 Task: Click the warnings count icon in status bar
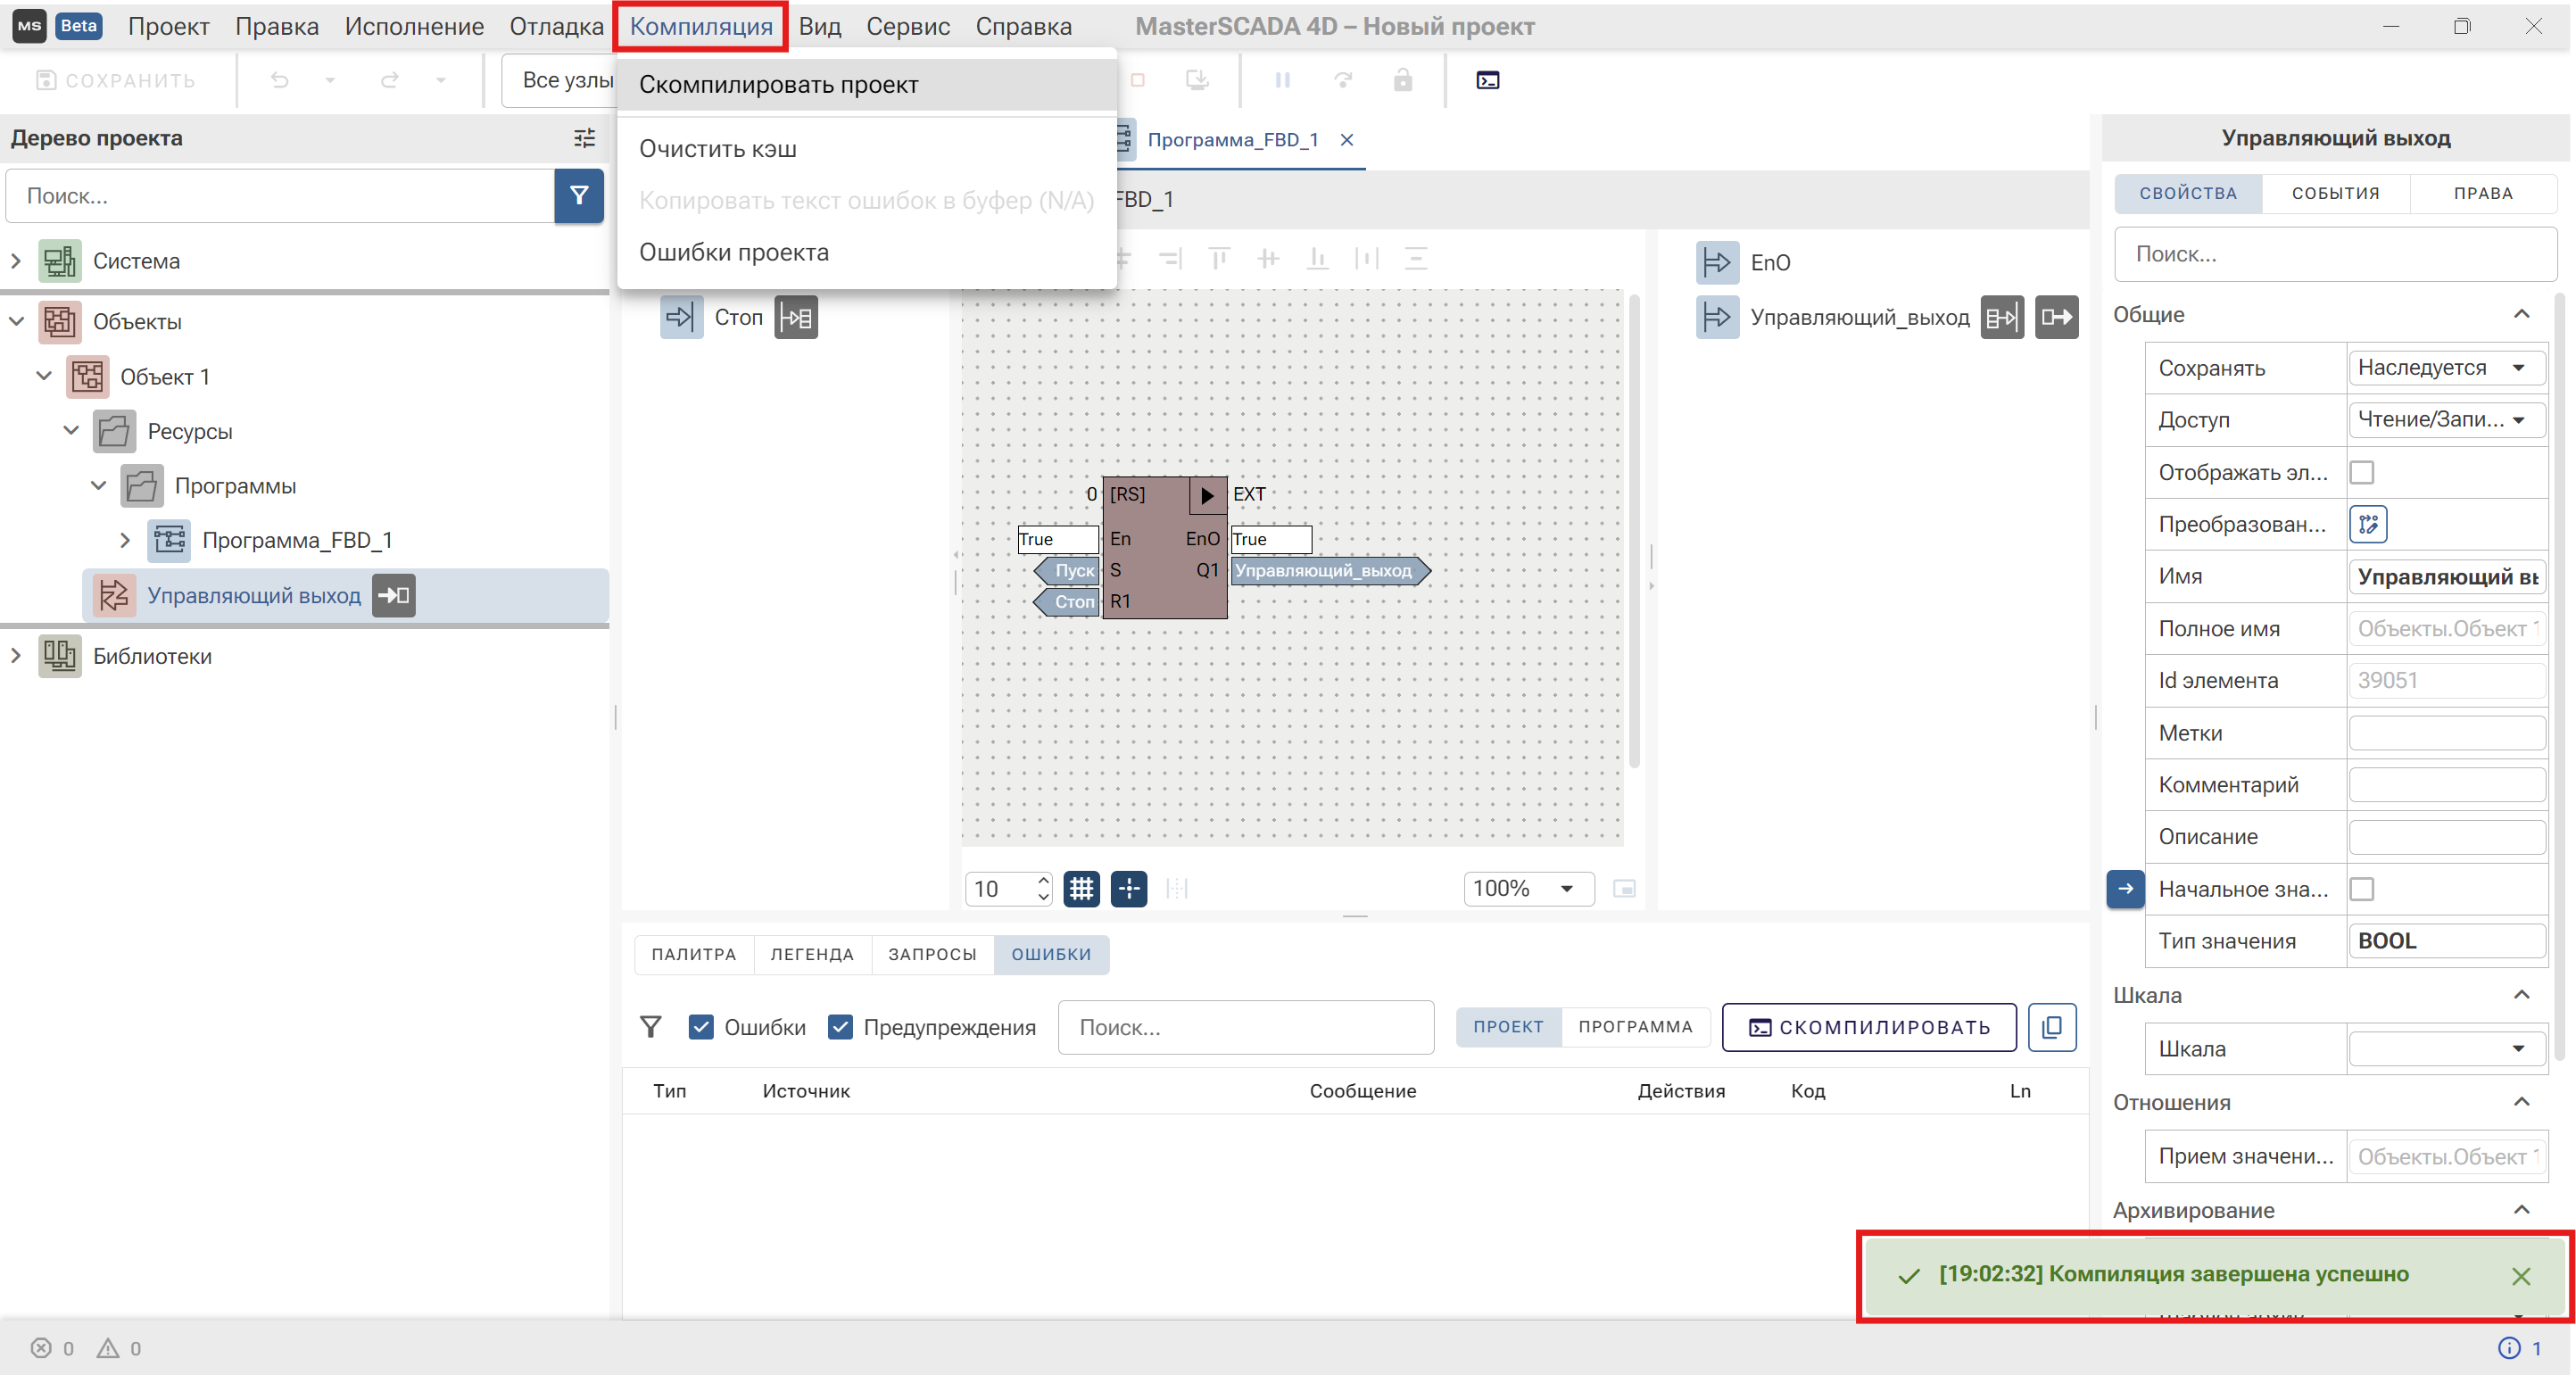pyautogui.click(x=107, y=1348)
